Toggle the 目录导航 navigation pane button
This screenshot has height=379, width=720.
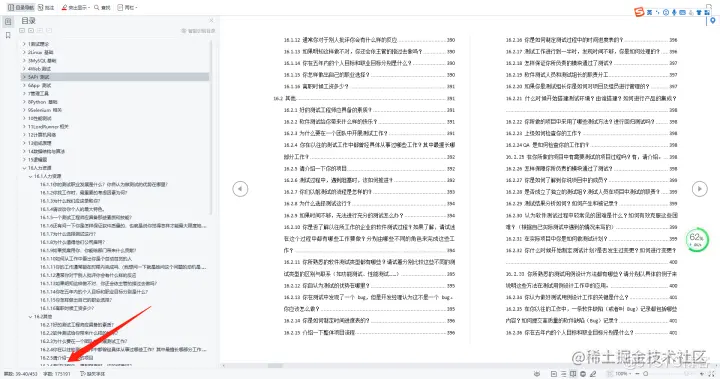pyautogui.click(x=21, y=7)
